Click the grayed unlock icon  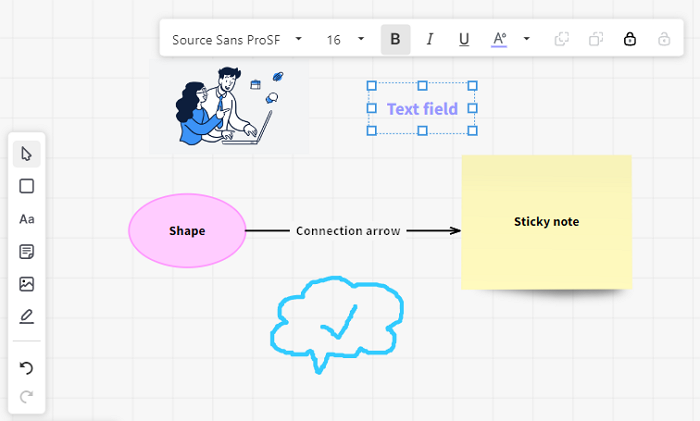[664, 39]
